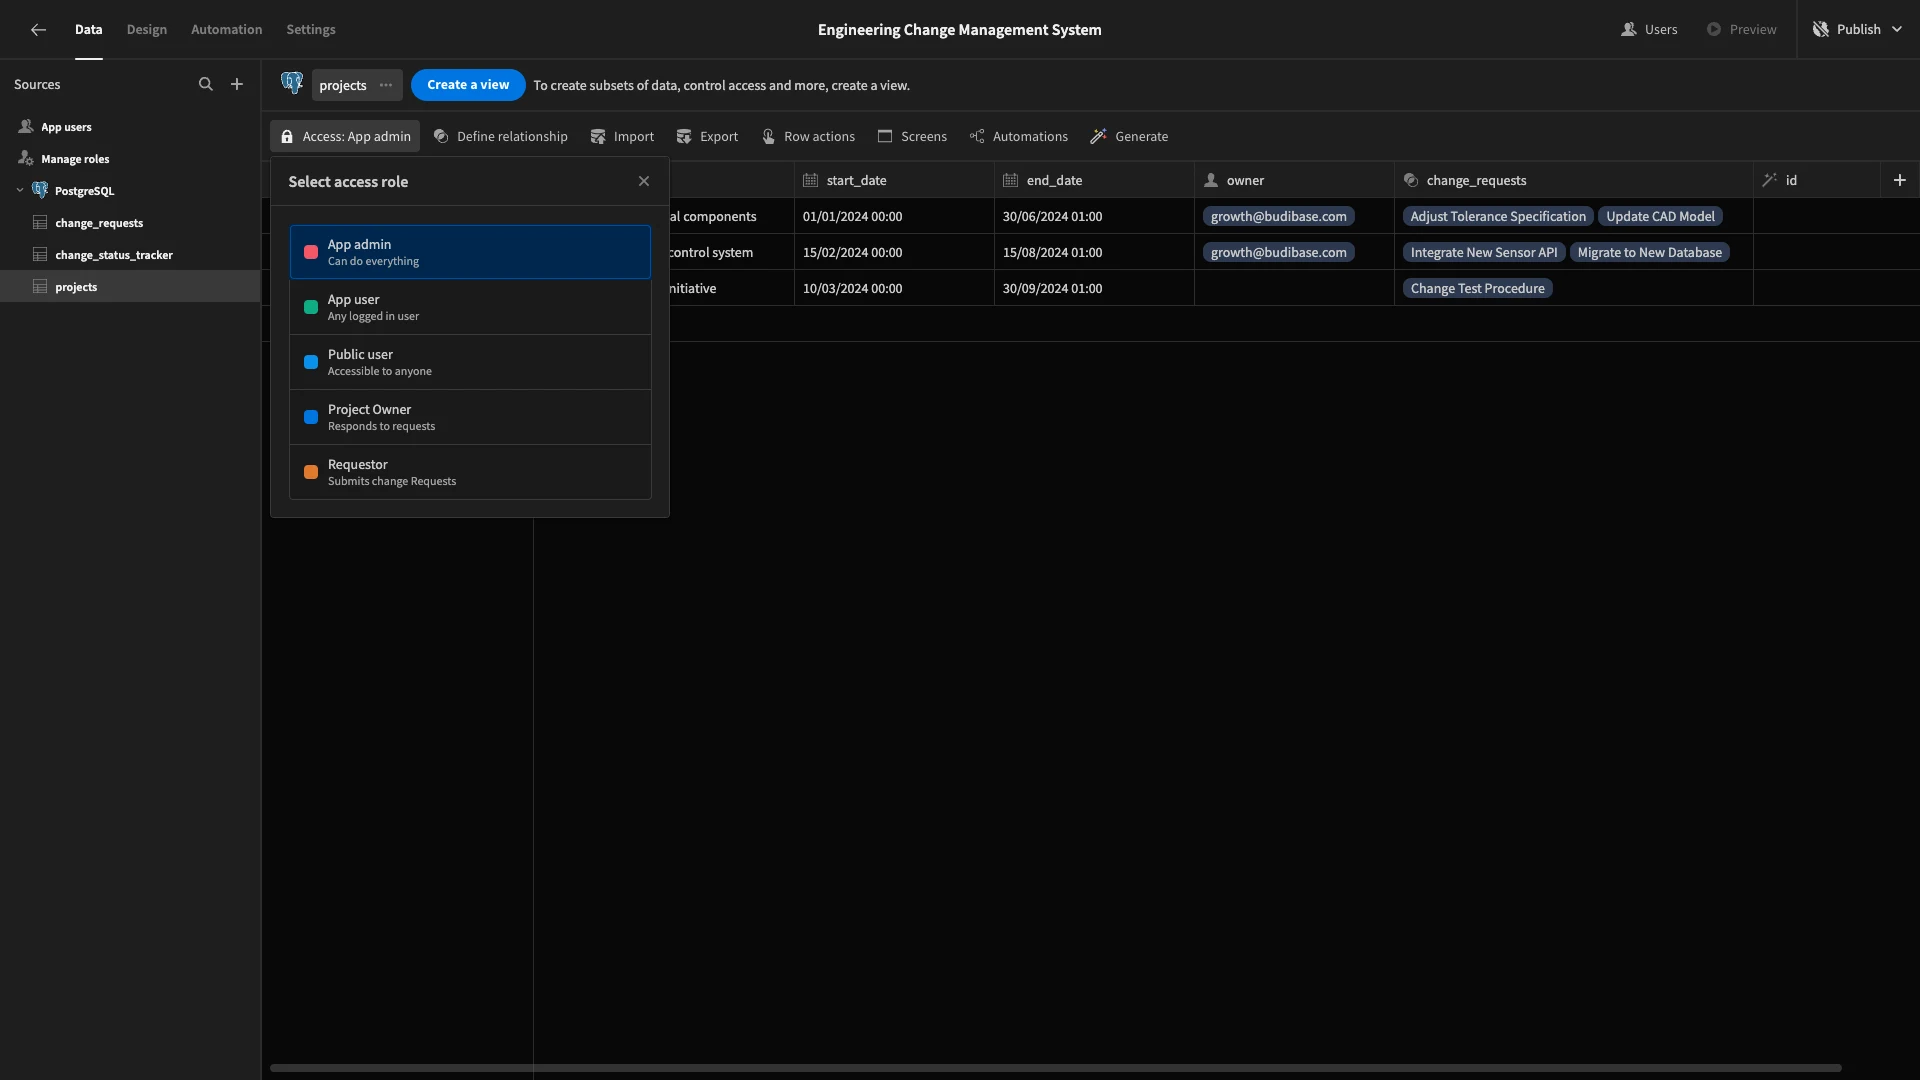Viewport: 1920px width, 1080px height.
Task: Add a new source with plus icon
Action: pos(237,85)
